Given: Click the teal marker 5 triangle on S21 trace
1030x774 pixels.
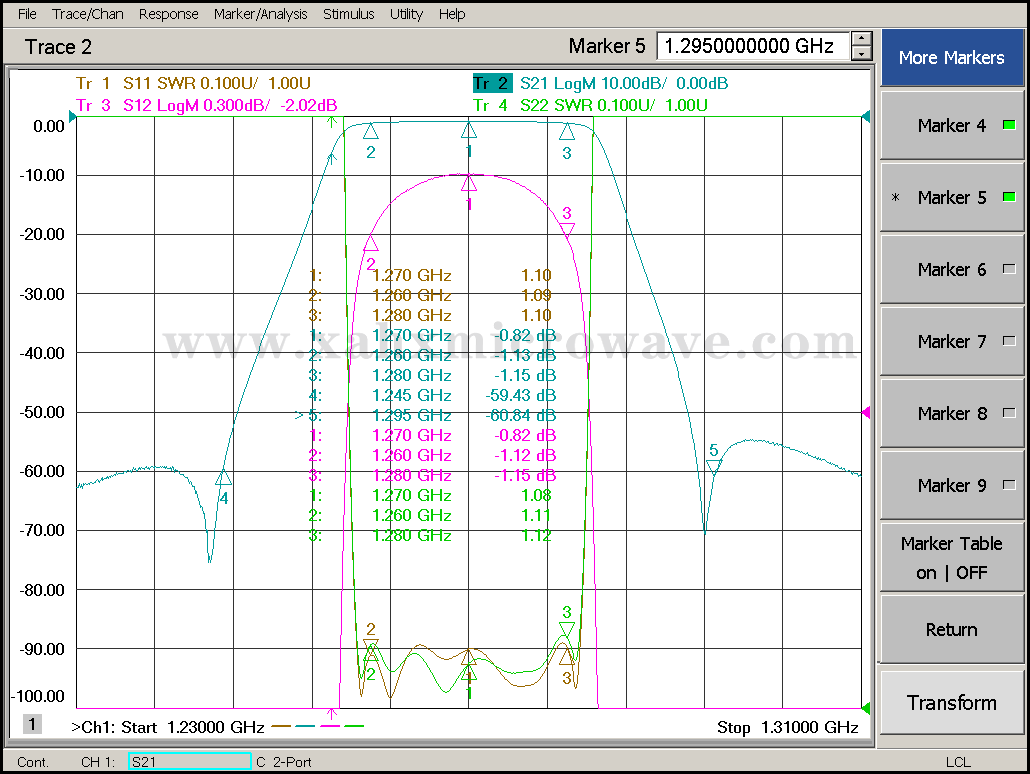Looking at the screenshot, I should [713, 466].
